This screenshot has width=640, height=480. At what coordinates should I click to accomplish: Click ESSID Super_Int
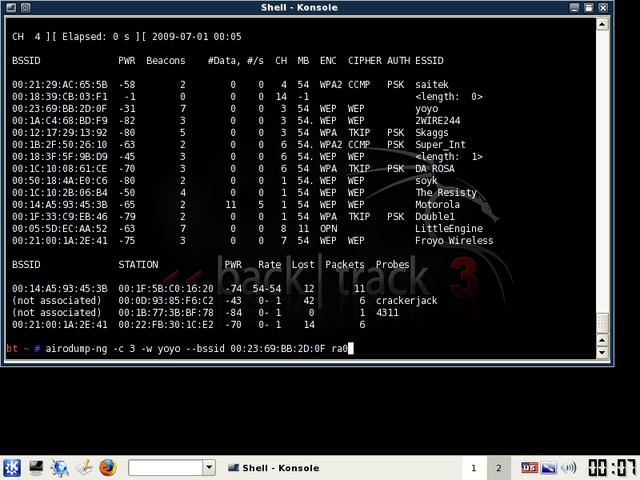pos(440,144)
